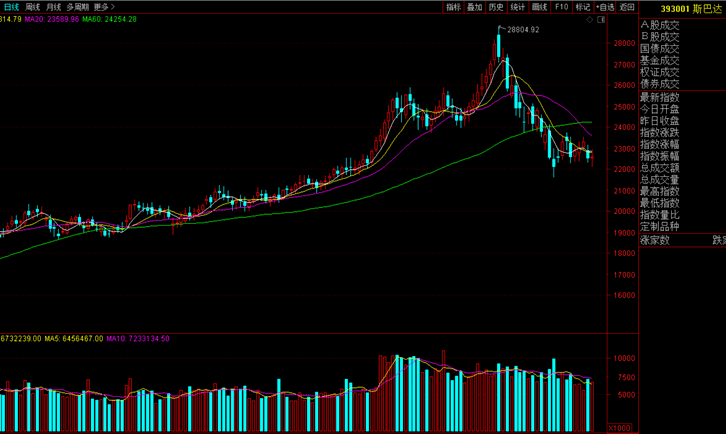Screen dimensions: 726x434
Task: Select the 基金成交 row
Action: tap(660, 60)
